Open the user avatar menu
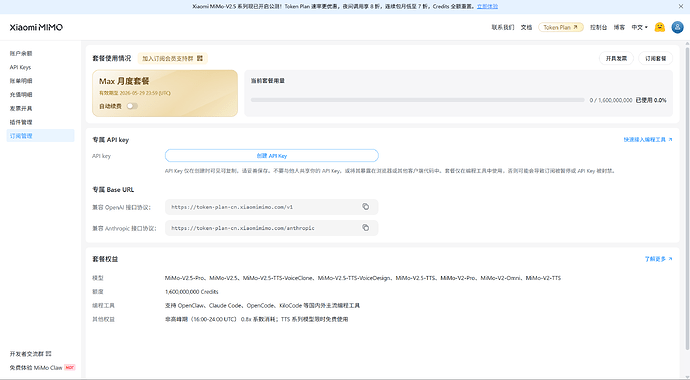This screenshot has width=690, height=380. point(677,27)
